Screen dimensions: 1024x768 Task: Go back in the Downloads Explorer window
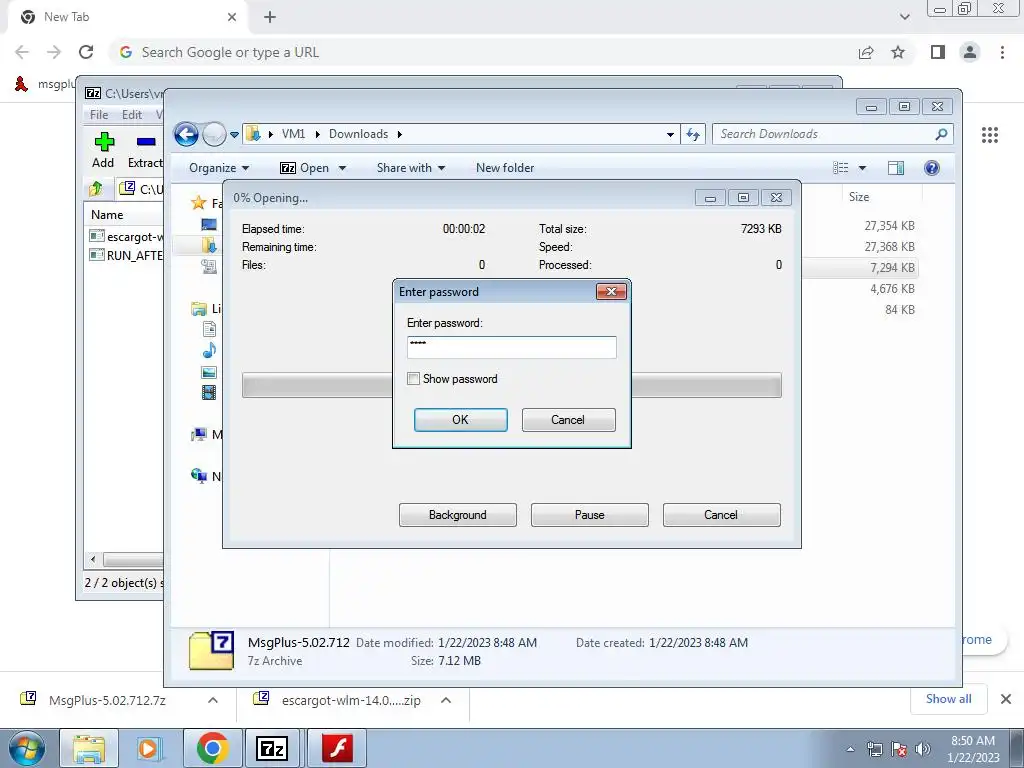(186, 135)
